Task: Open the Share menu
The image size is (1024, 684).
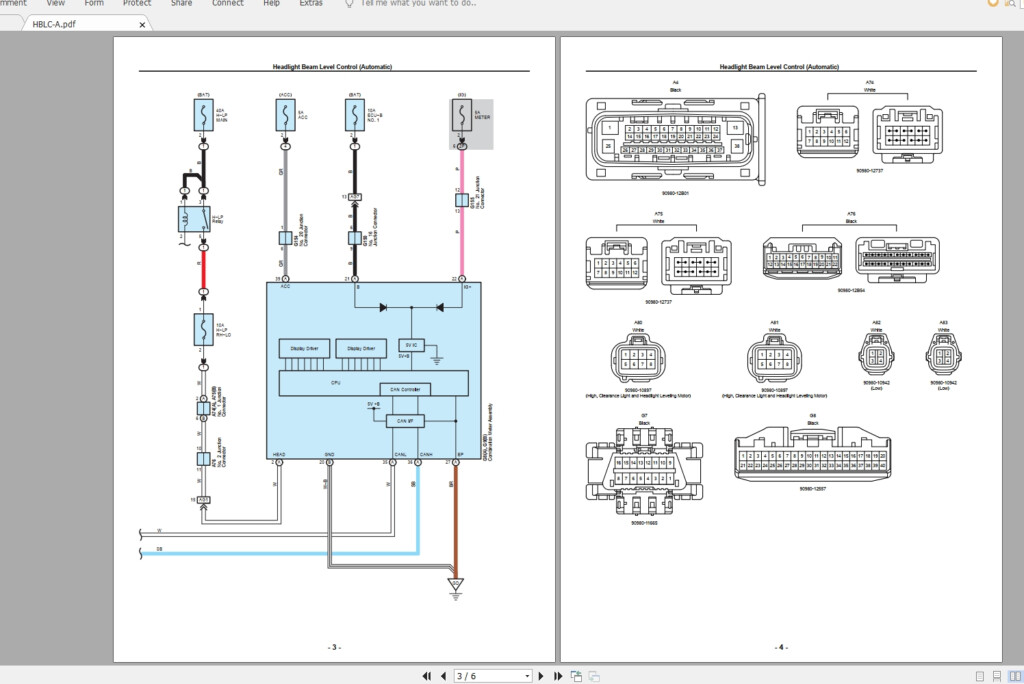Action: coord(182,3)
